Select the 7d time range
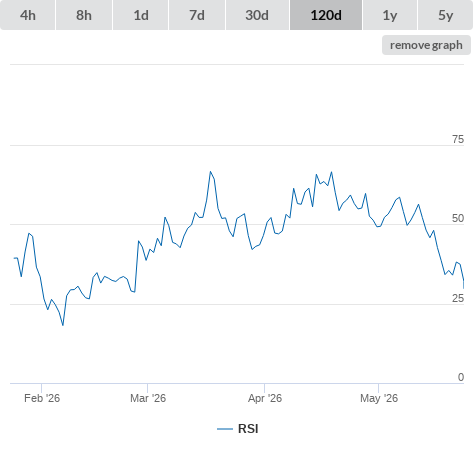The height and width of the screenshot is (455, 474). (x=197, y=15)
